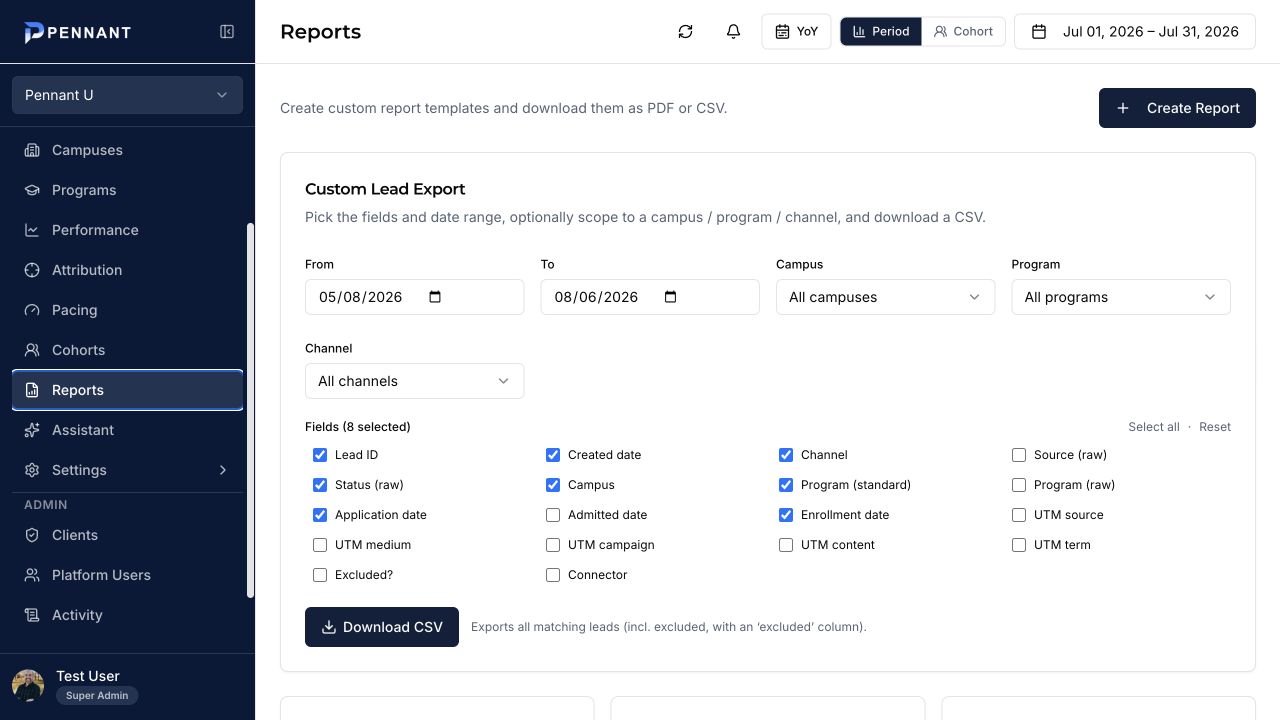Click the Assistant sparkle icon
This screenshot has height=720, width=1280.
tap(32, 430)
